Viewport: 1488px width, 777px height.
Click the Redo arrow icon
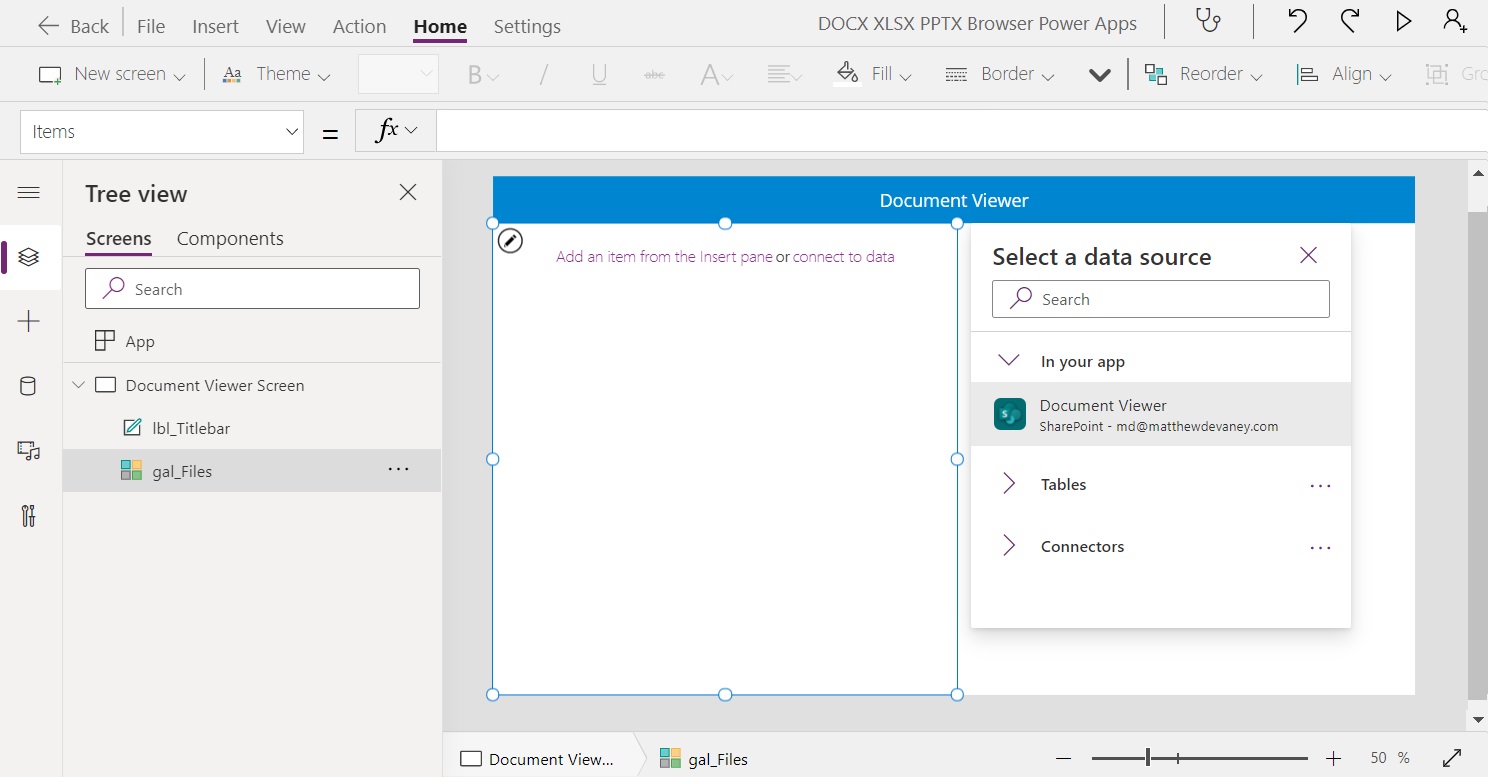coord(1349,20)
